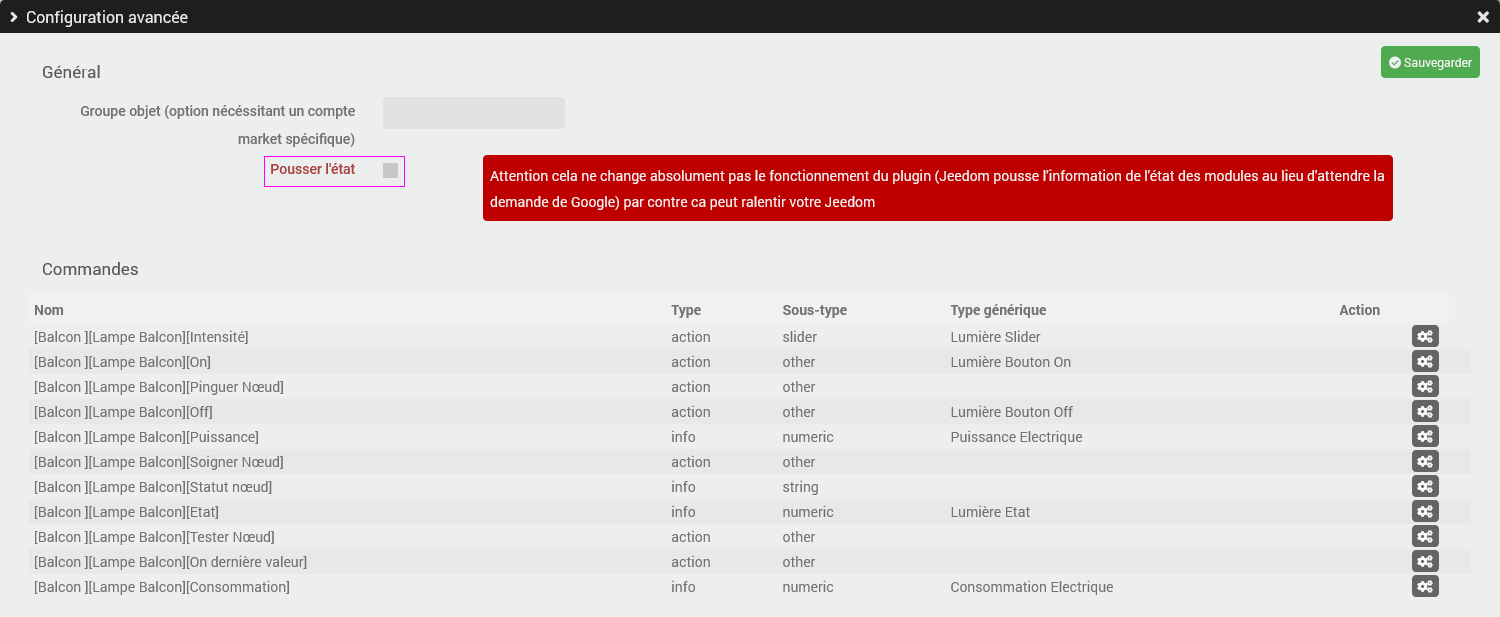
Task: Open settings gear for Intensité command
Action: click(x=1425, y=337)
